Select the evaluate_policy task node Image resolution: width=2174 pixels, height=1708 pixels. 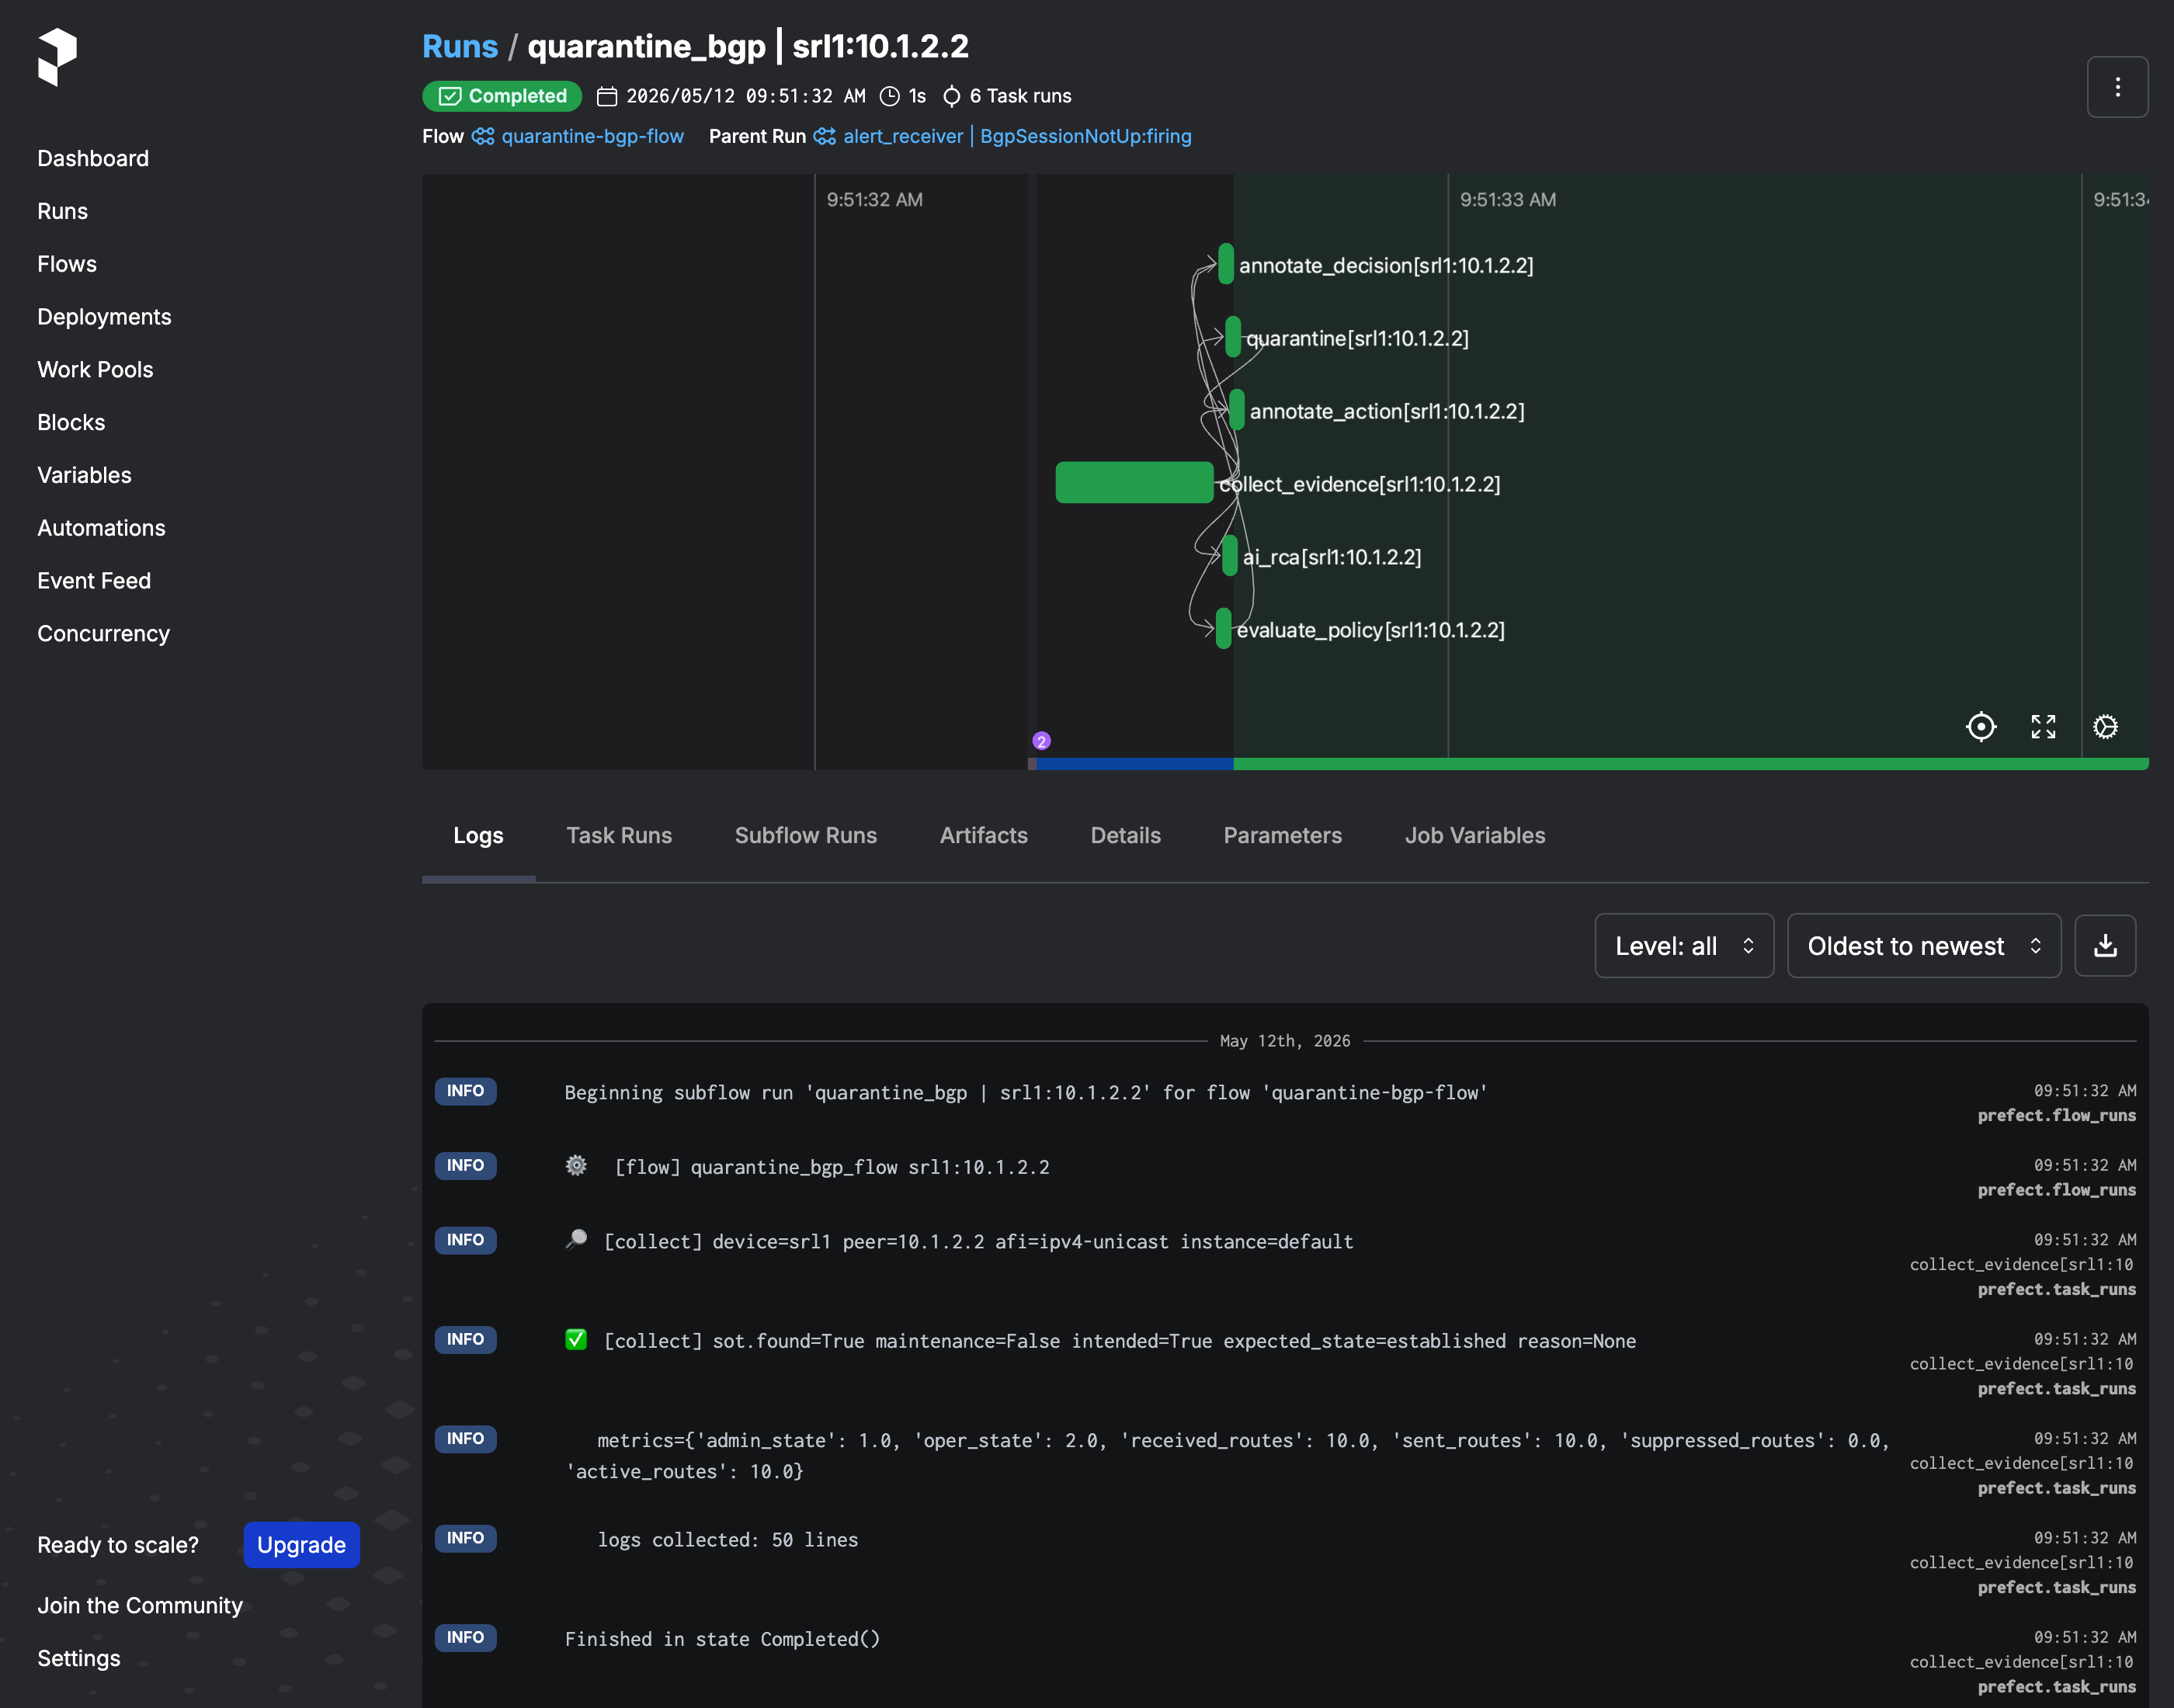1223,629
